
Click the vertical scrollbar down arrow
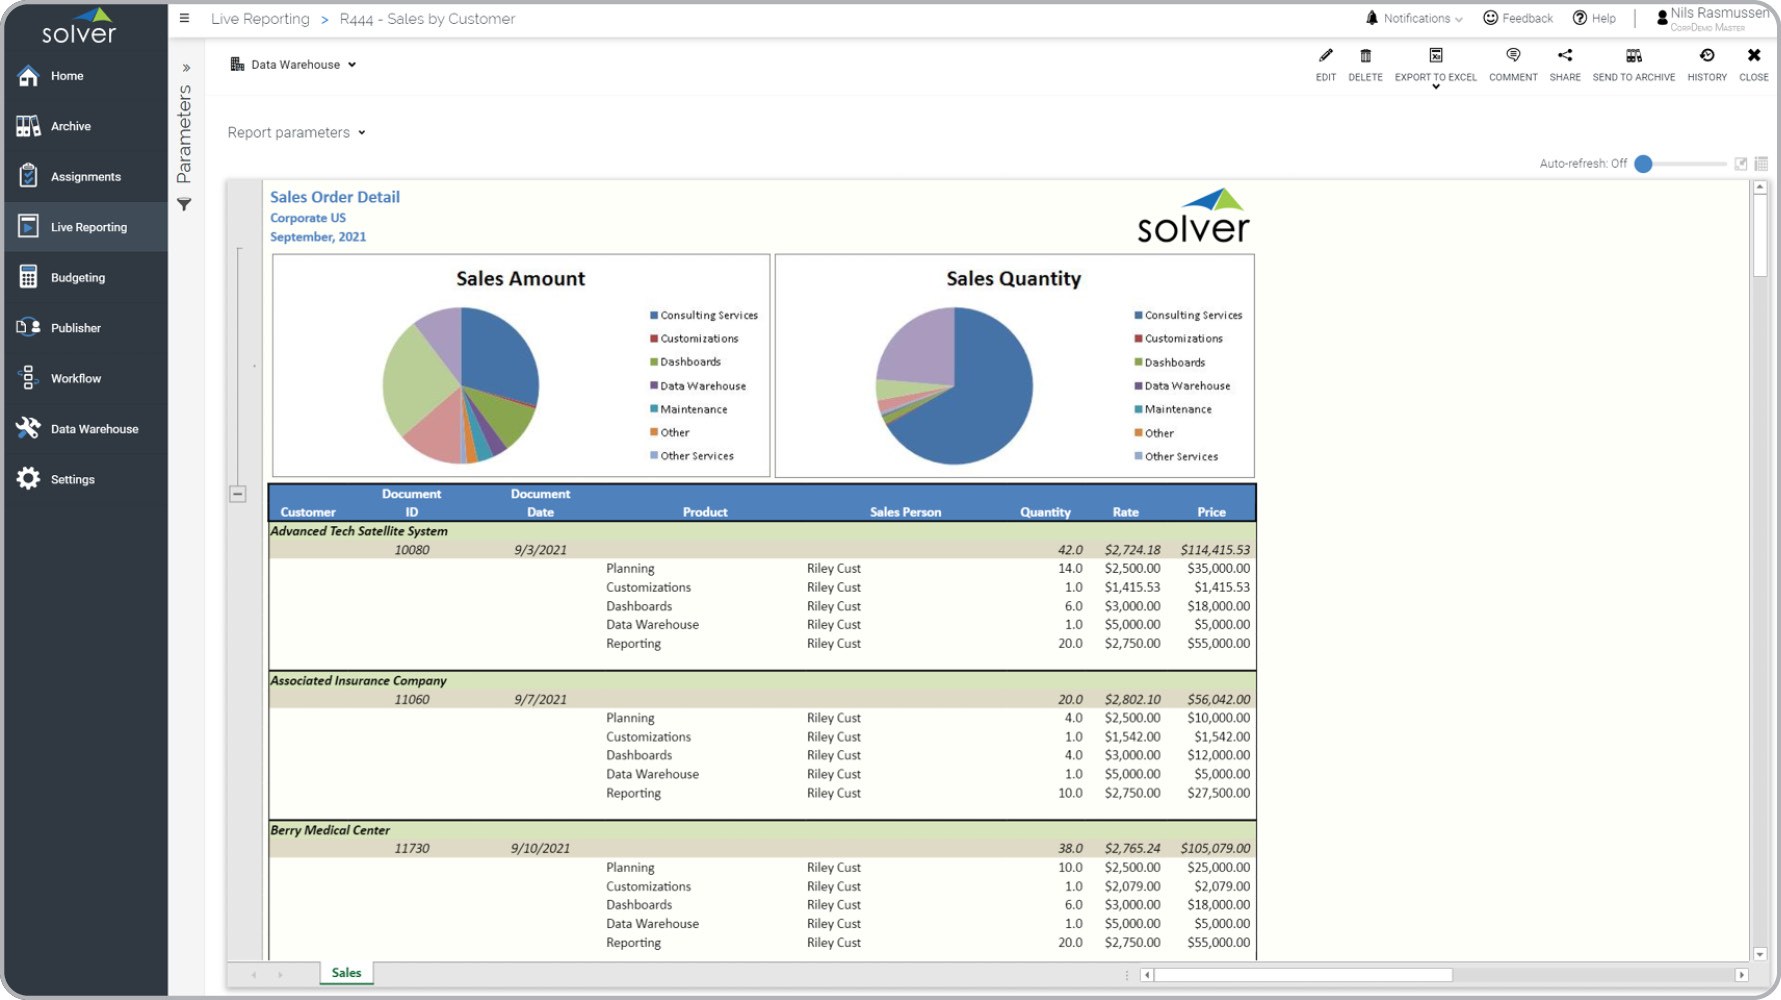1760,954
